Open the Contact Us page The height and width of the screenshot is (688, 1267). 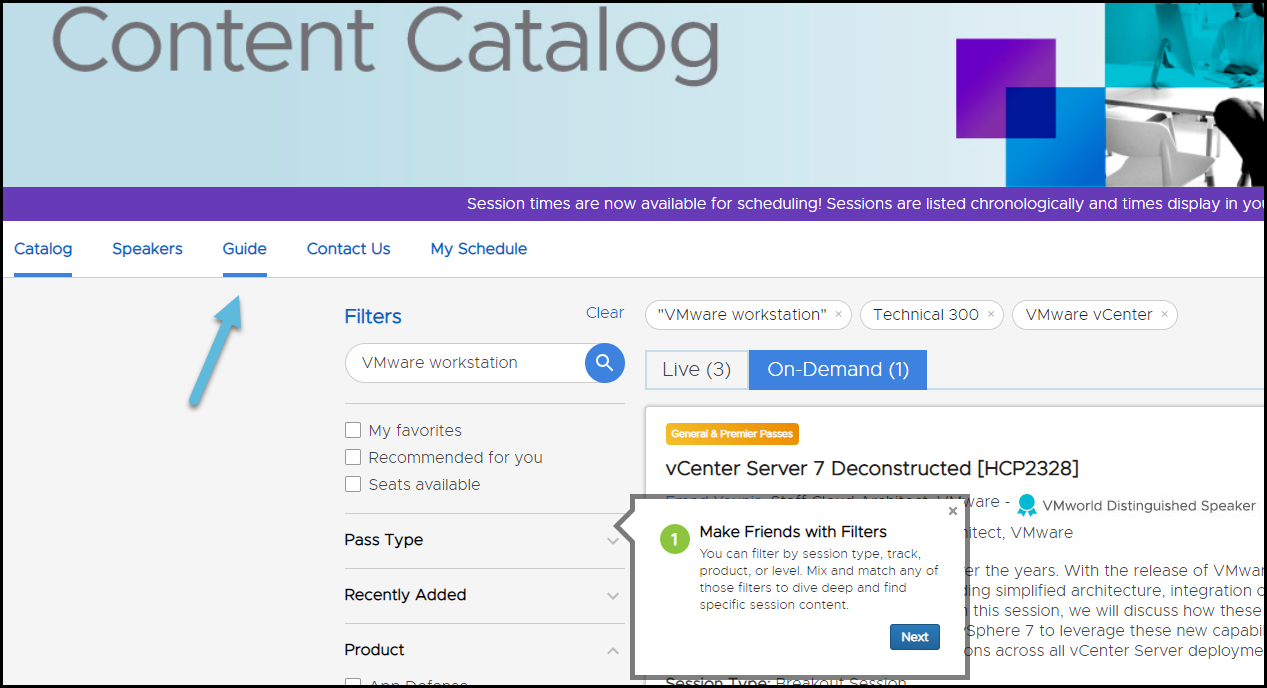[x=349, y=249]
